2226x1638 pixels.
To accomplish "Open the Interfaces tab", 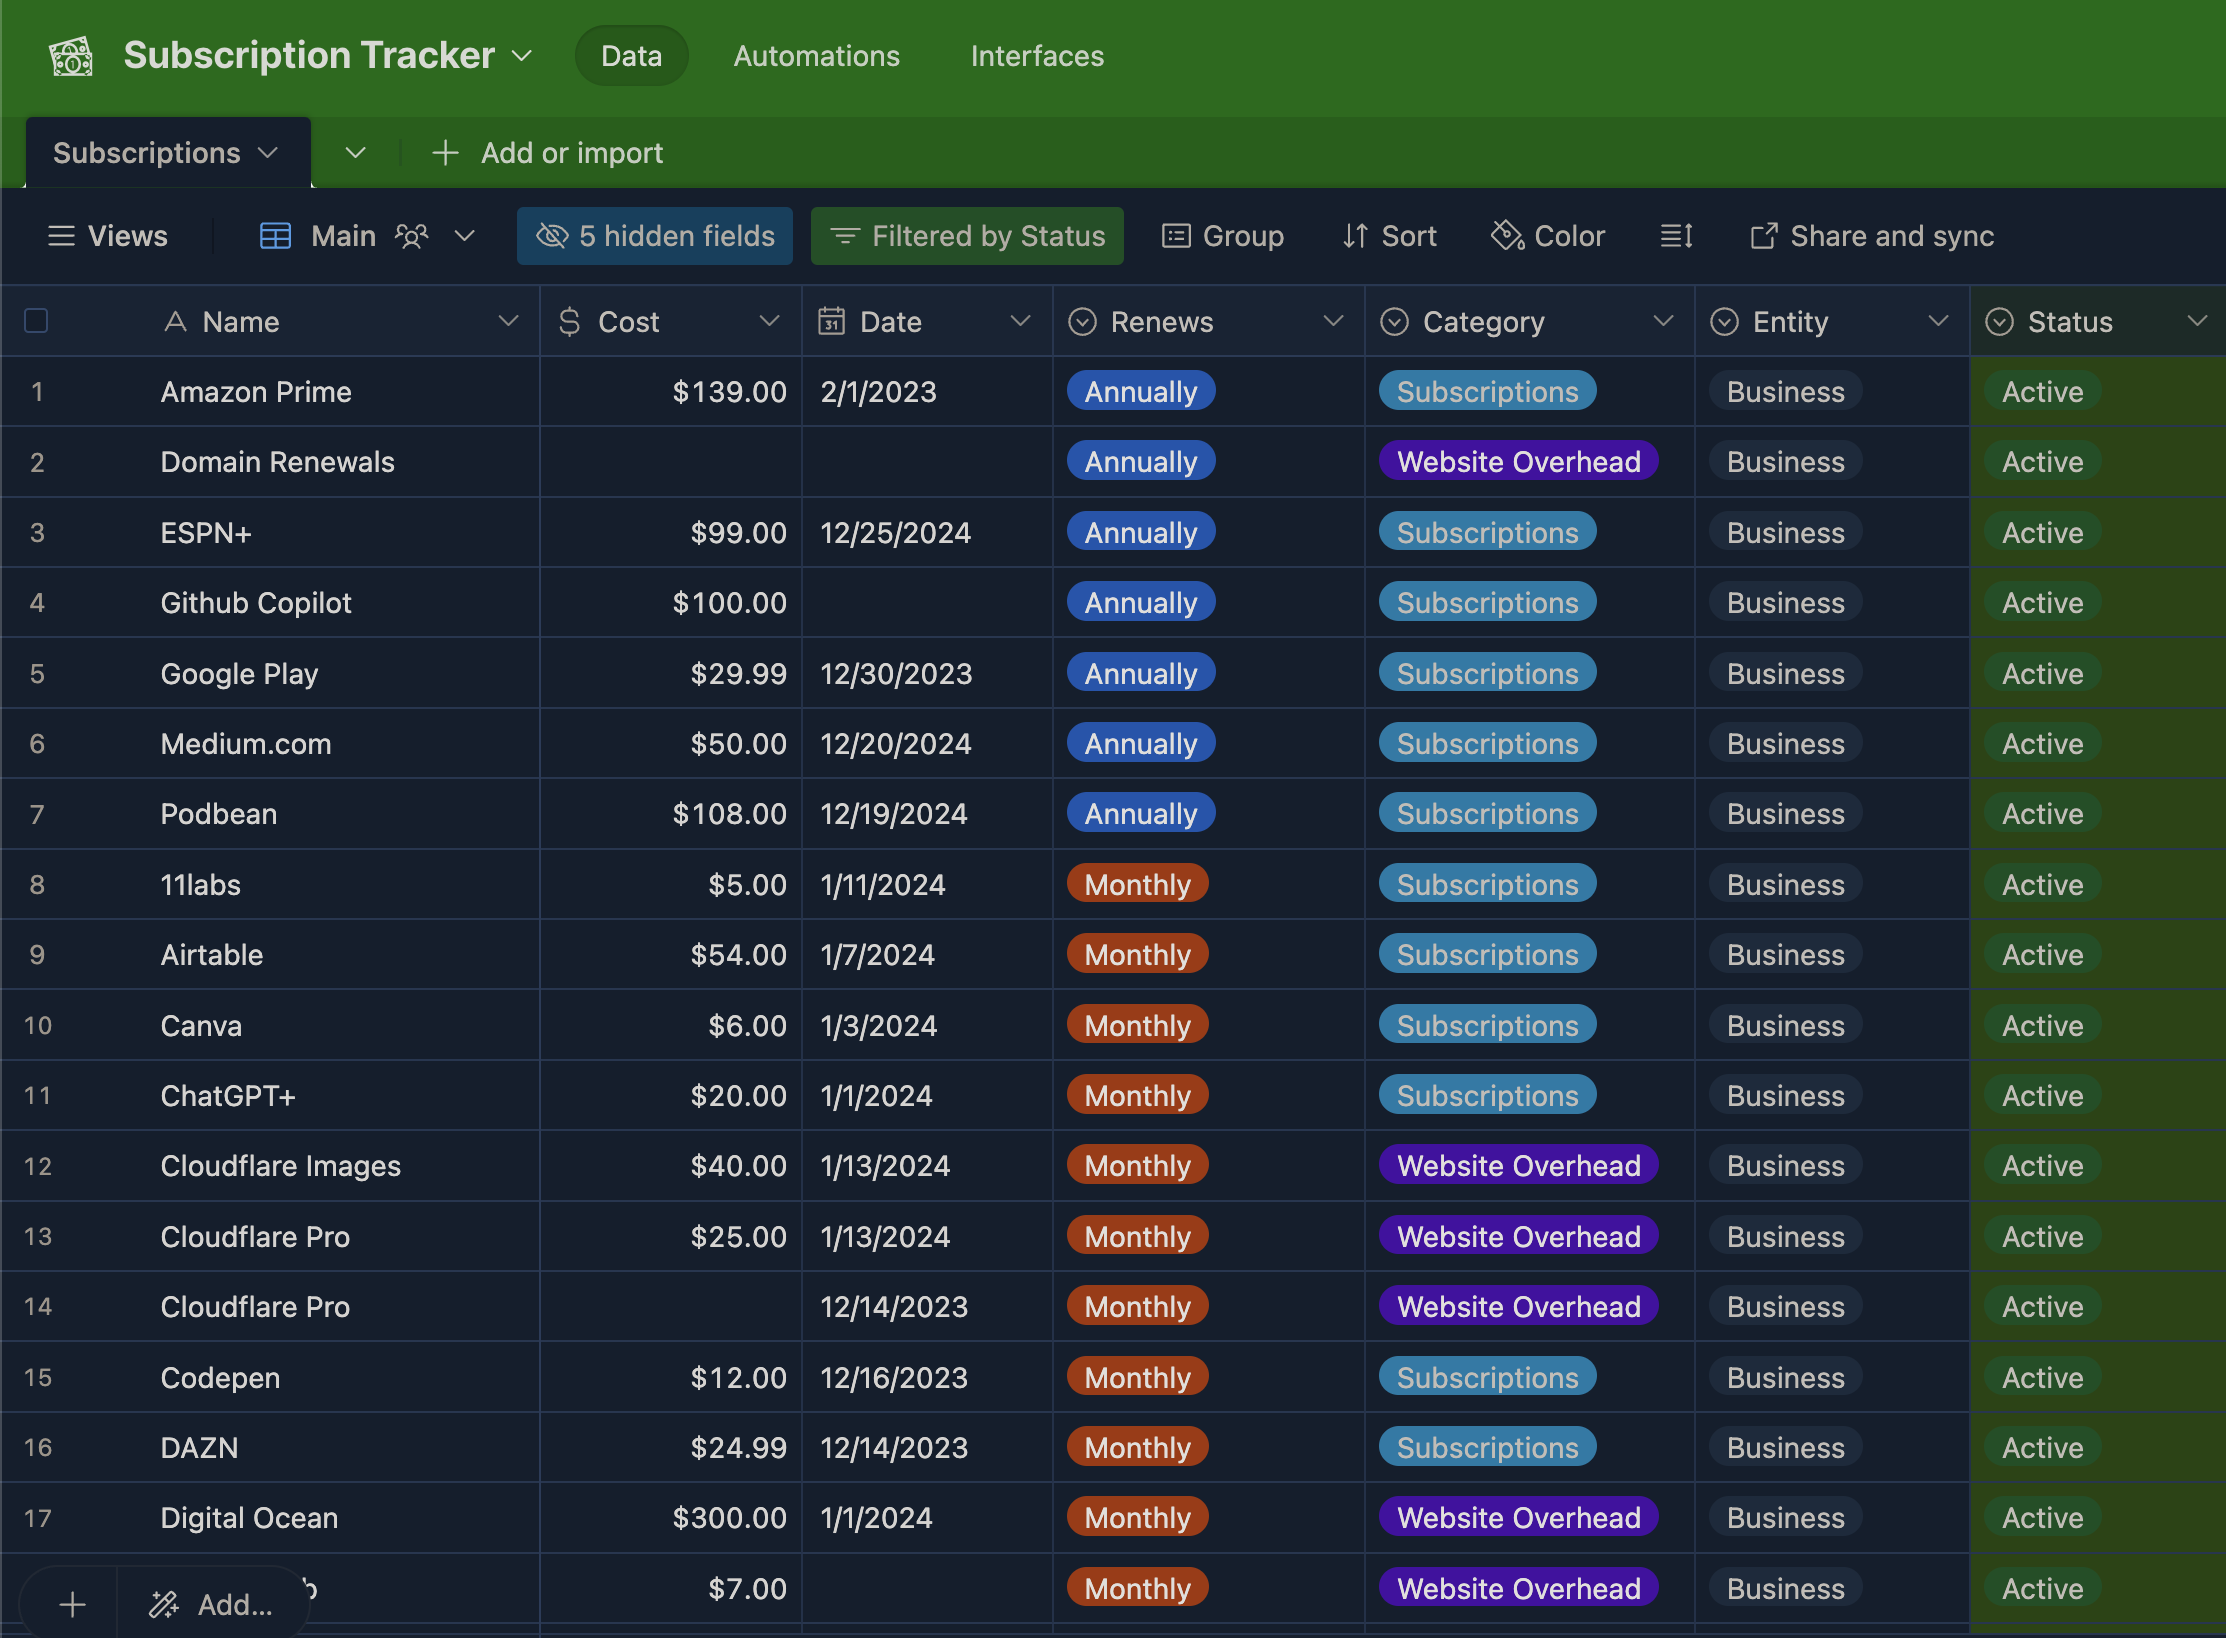I will pos(1037,56).
